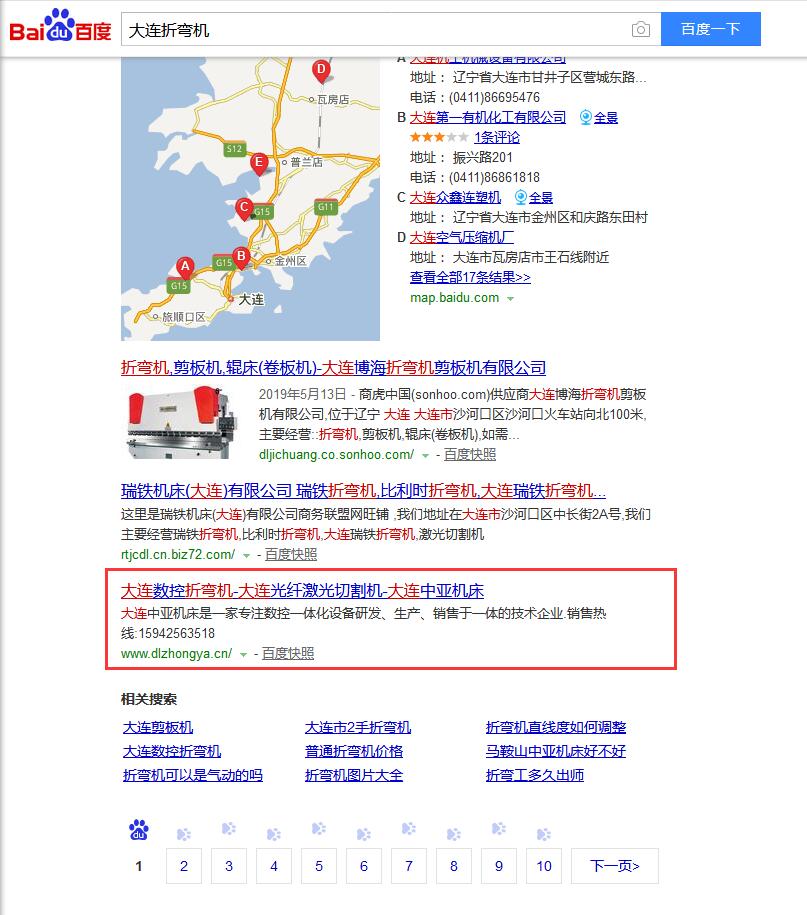807x915 pixels.
Task: Open the 大连第一有机化工有限公司 link
Action: tap(488, 117)
